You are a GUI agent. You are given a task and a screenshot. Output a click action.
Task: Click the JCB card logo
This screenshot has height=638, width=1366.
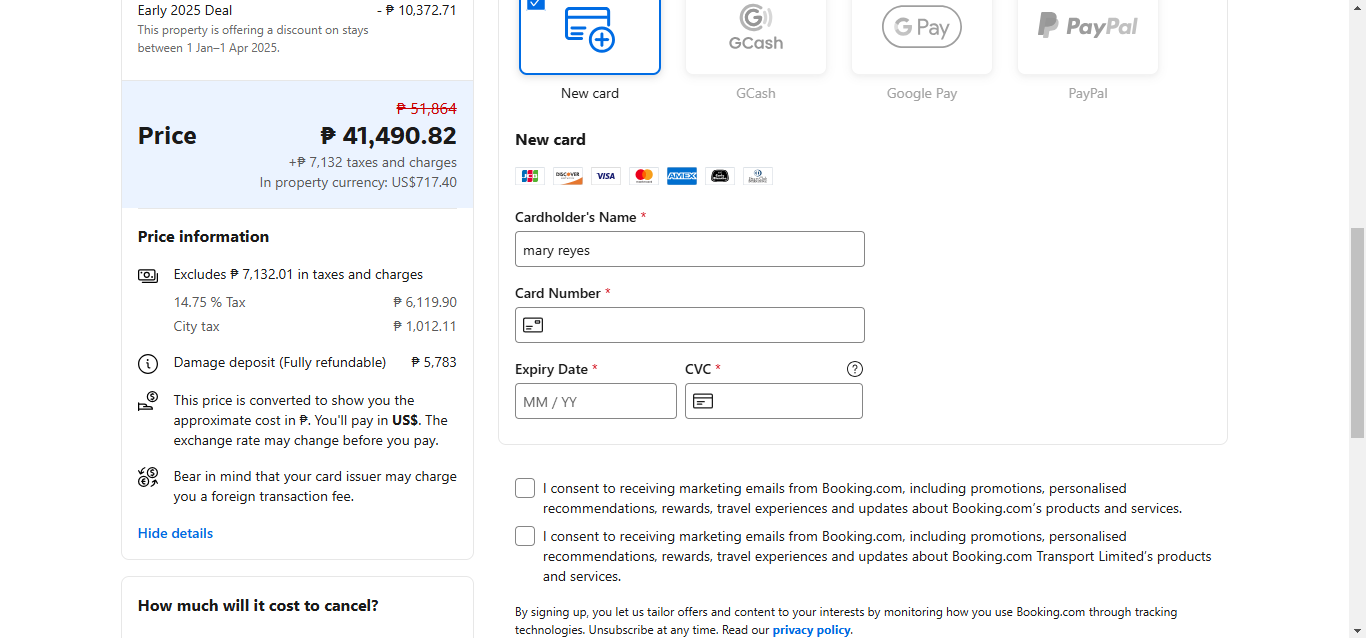point(530,176)
